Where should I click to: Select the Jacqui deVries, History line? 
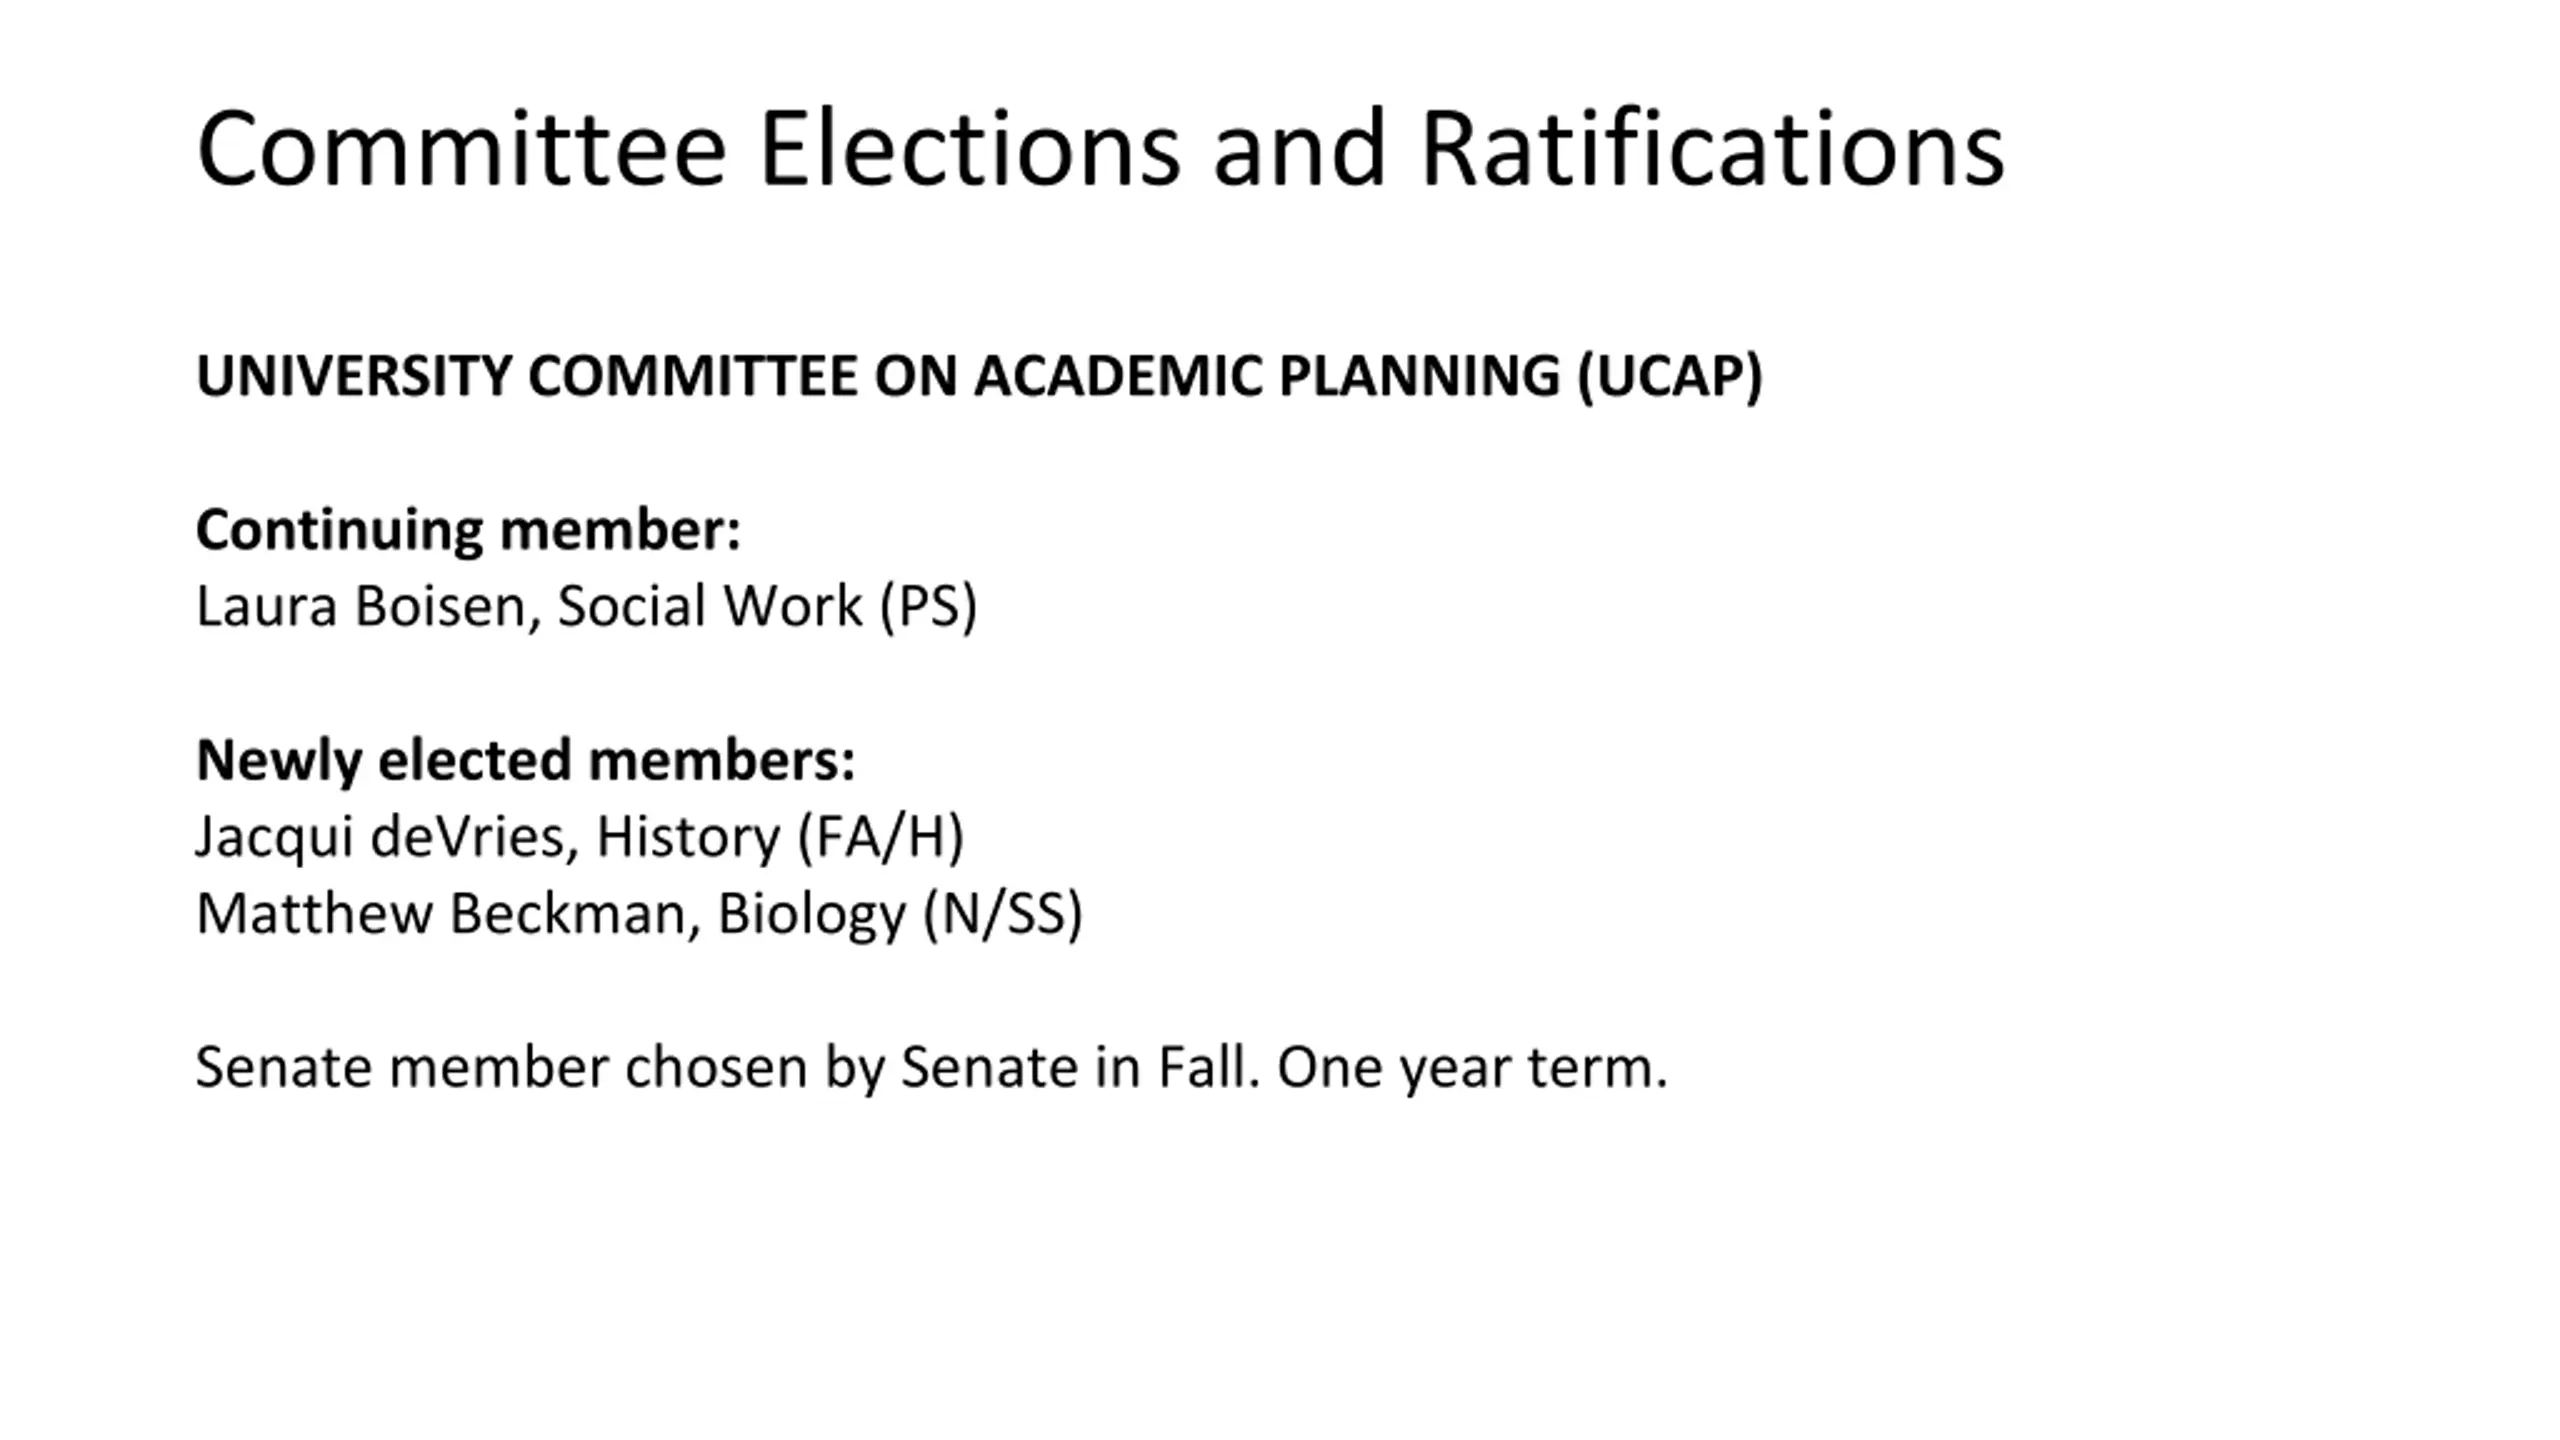point(580,837)
